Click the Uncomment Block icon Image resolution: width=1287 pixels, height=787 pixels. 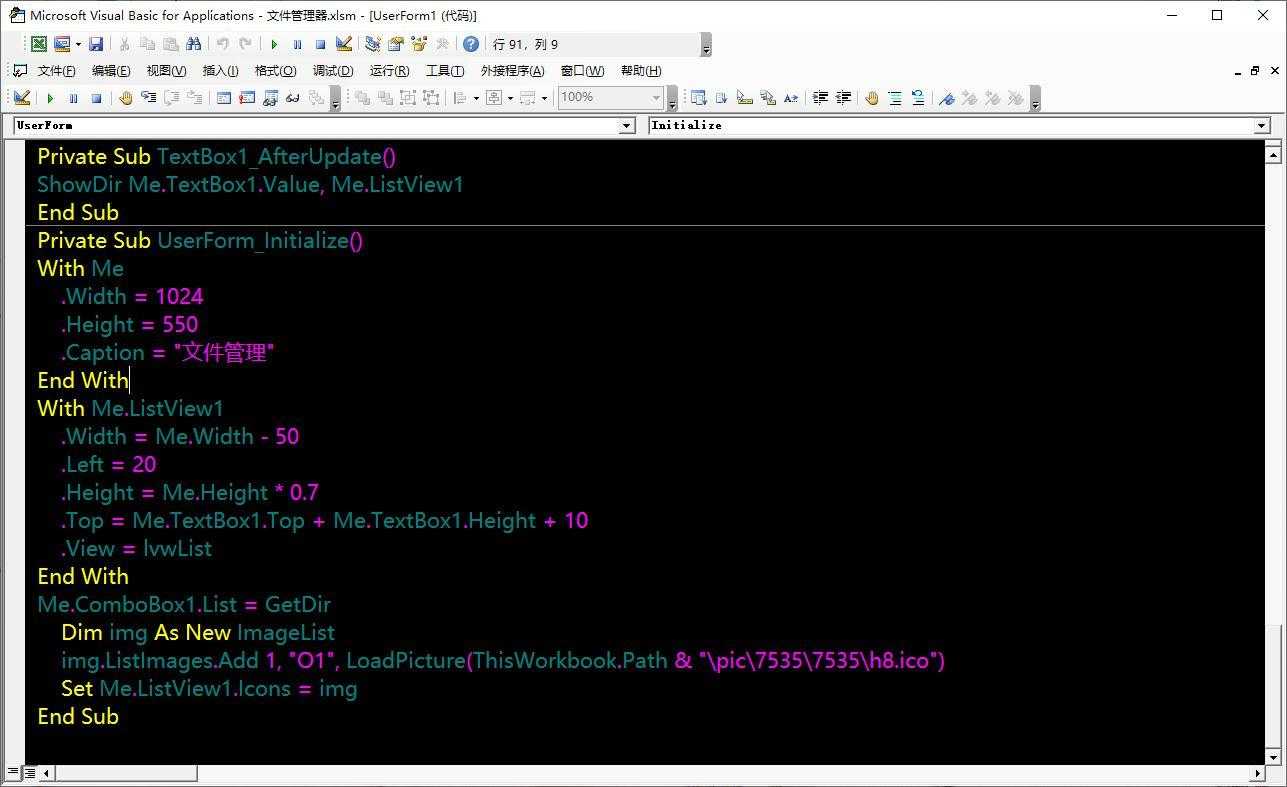[918, 98]
